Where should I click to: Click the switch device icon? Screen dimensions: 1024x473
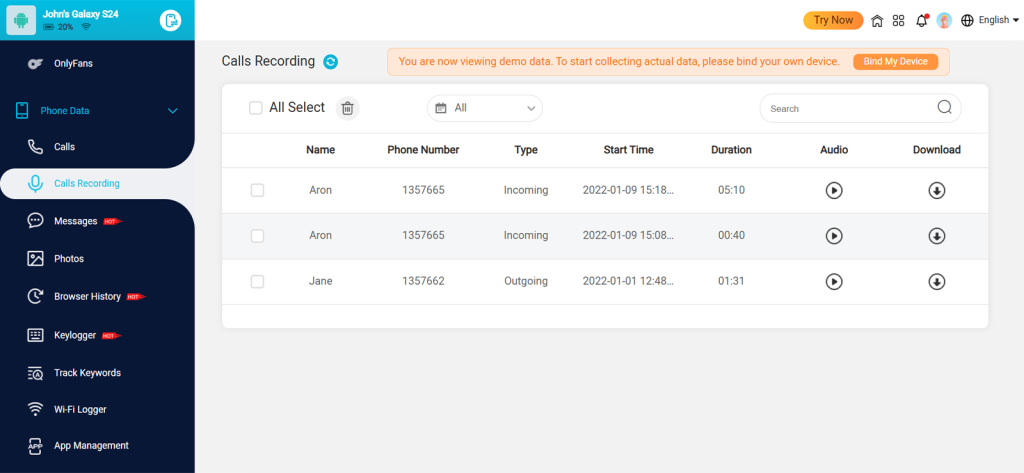click(x=171, y=20)
